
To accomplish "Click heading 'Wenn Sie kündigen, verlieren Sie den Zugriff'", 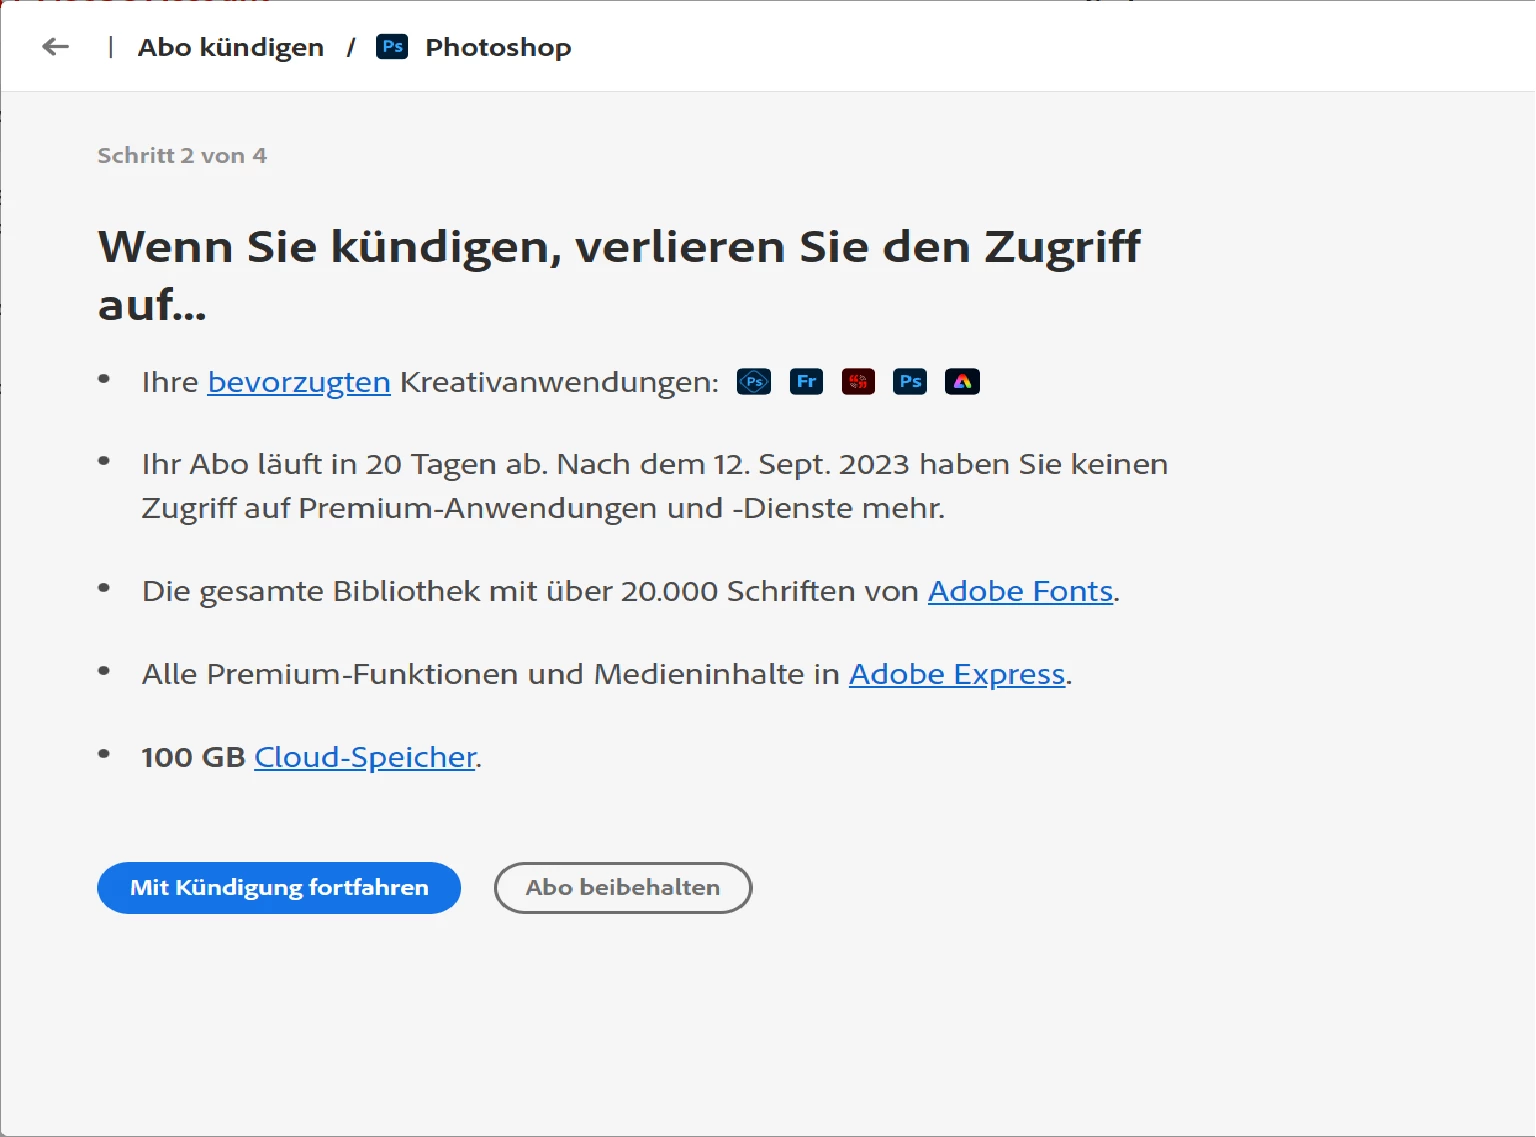I will [619, 246].
